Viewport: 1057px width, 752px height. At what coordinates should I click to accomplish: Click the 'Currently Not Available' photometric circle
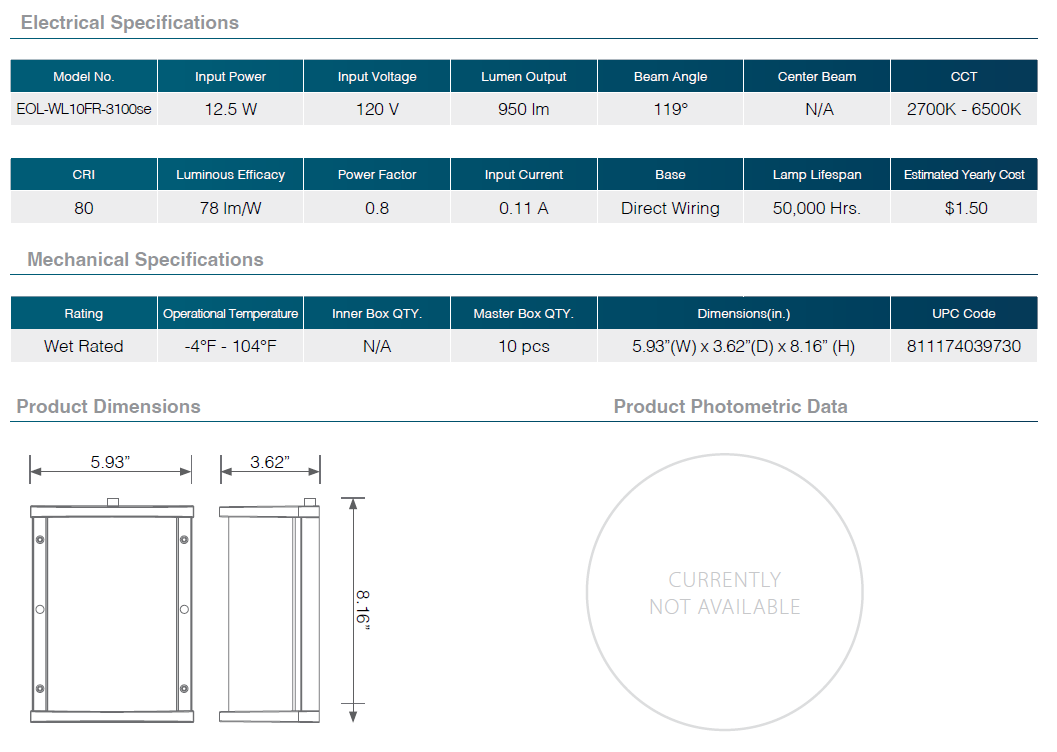pos(724,593)
